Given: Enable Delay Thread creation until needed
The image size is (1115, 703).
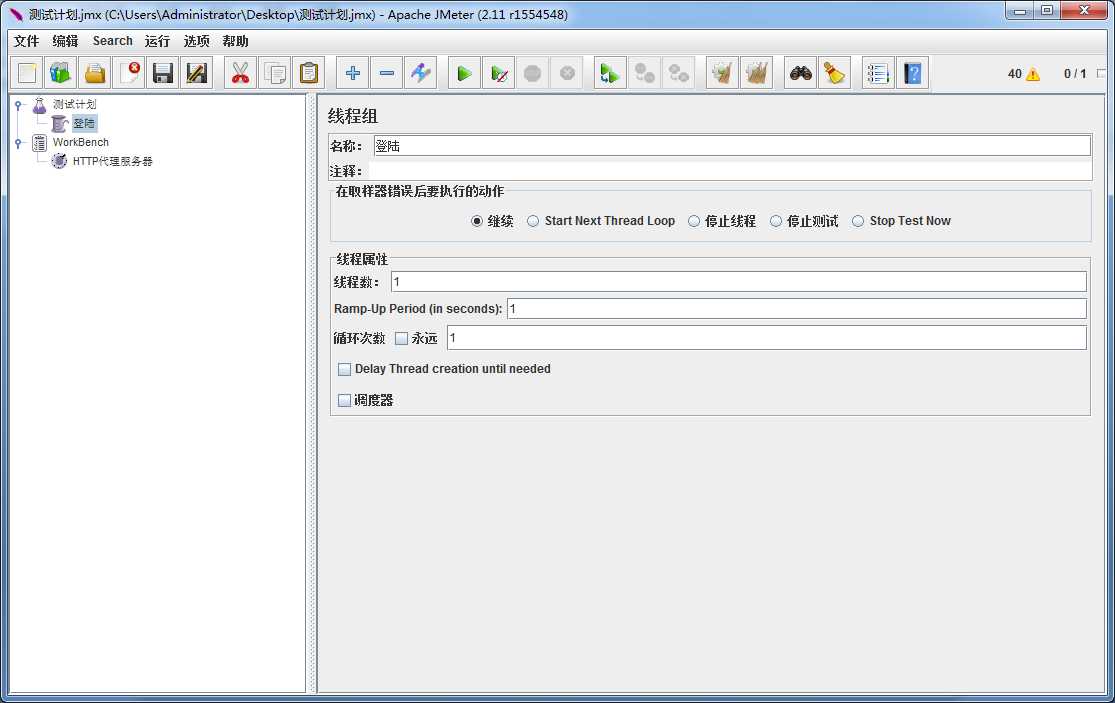Looking at the screenshot, I should (345, 369).
